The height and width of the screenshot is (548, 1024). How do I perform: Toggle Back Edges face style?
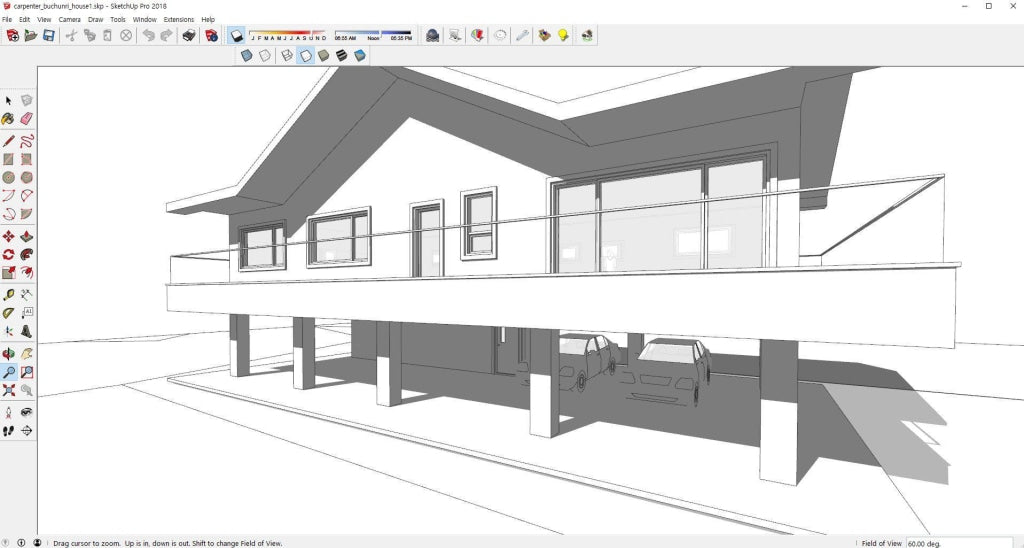pyautogui.click(x=264, y=56)
